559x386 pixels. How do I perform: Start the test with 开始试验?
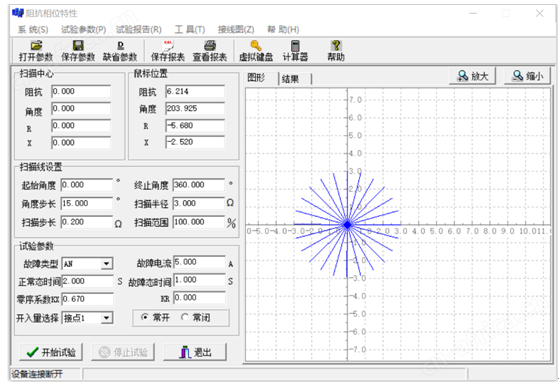click(x=51, y=352)
